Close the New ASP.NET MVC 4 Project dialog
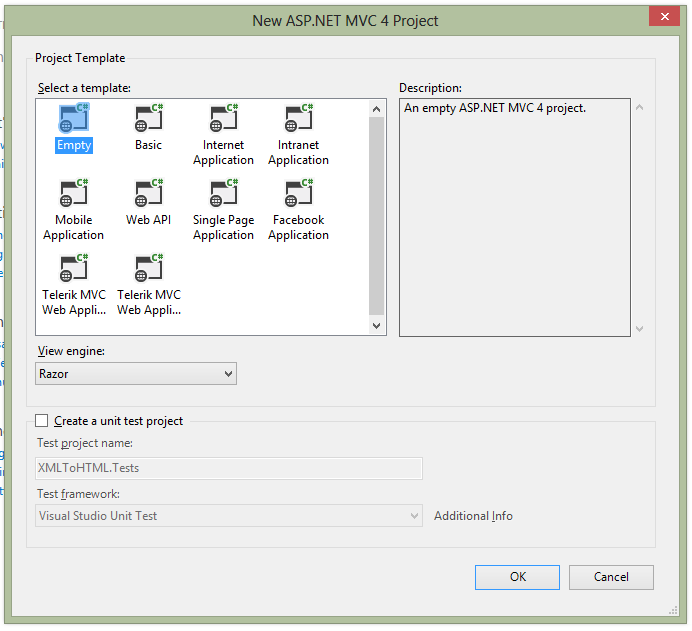Screen dimensions: 692x631 664,17
